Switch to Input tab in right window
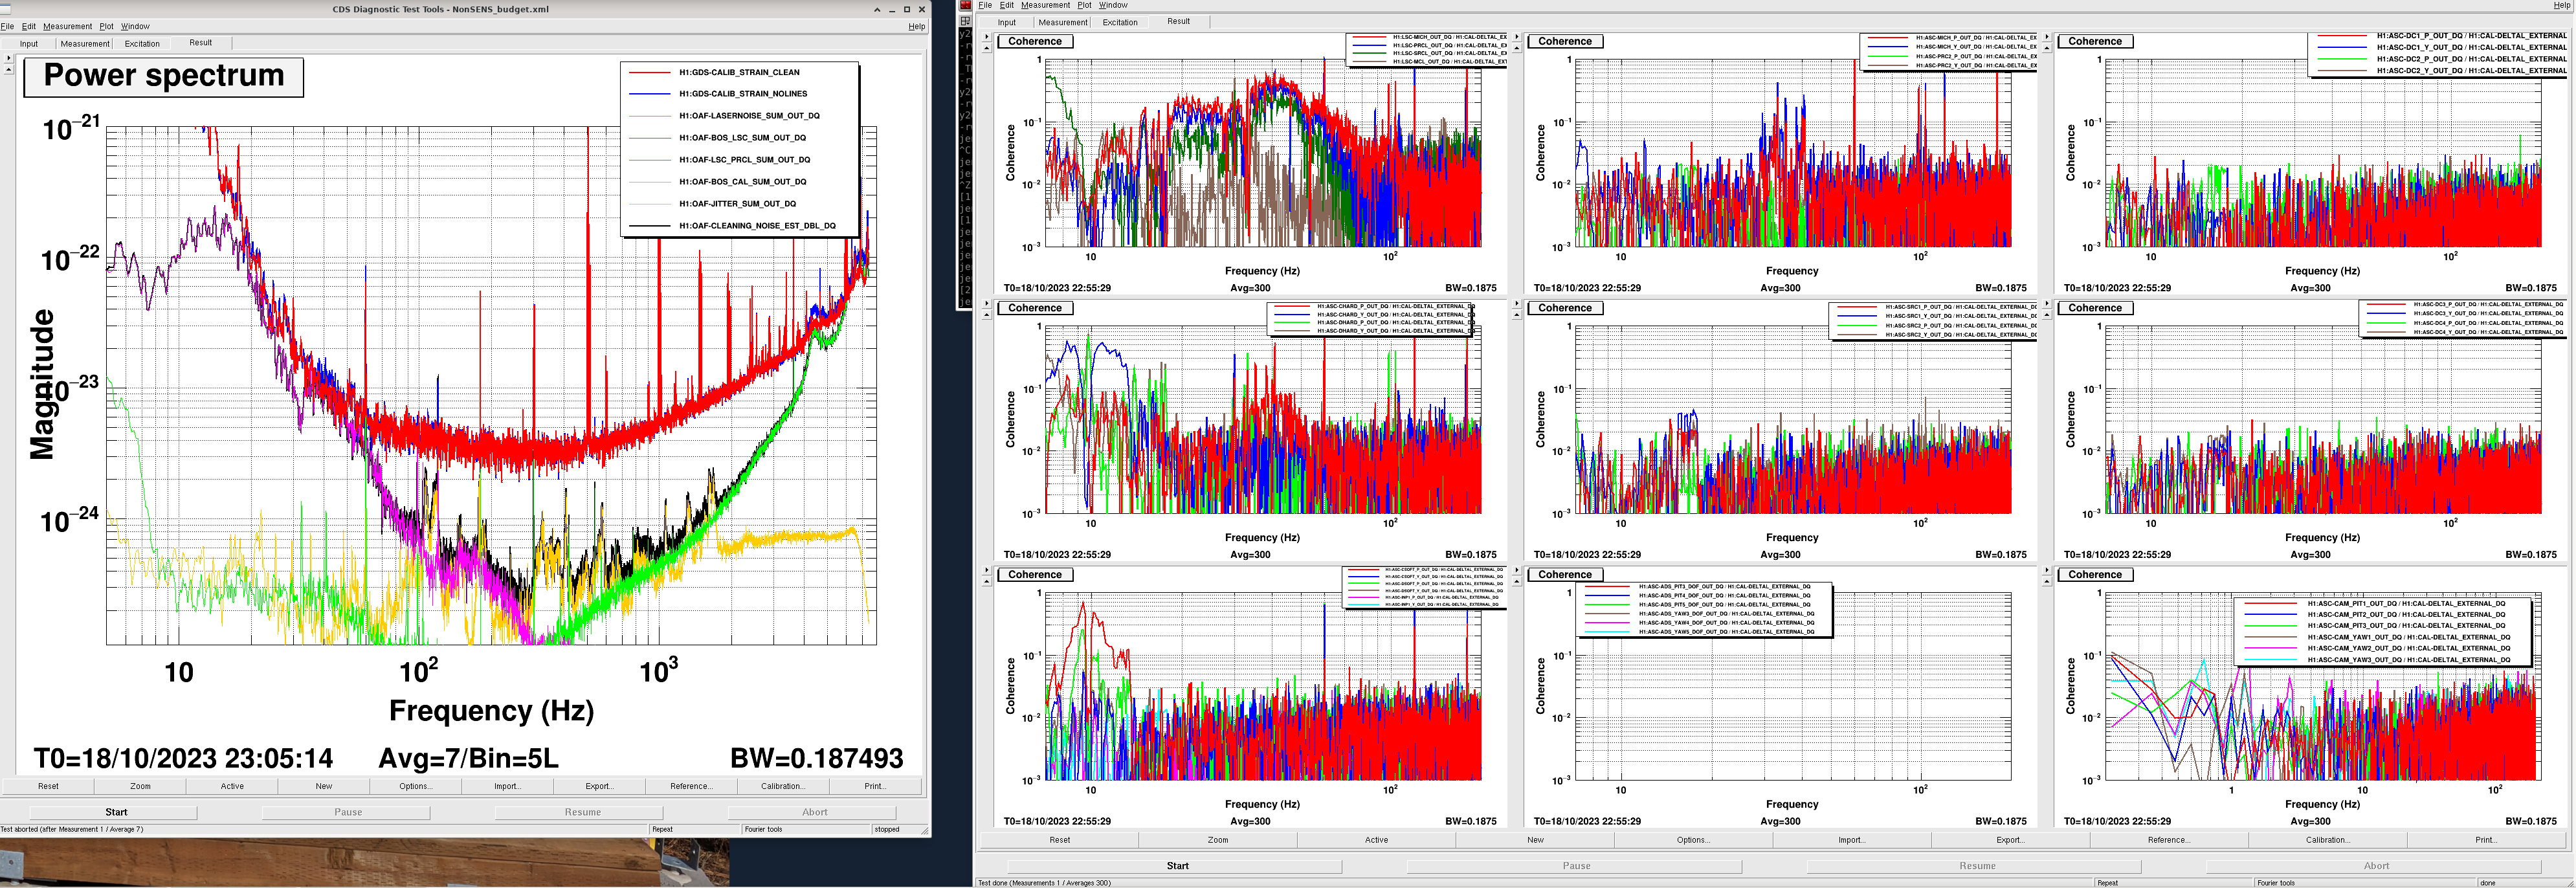The width and height of the screenshot is (2576, 888). [x=1007, y=22]
